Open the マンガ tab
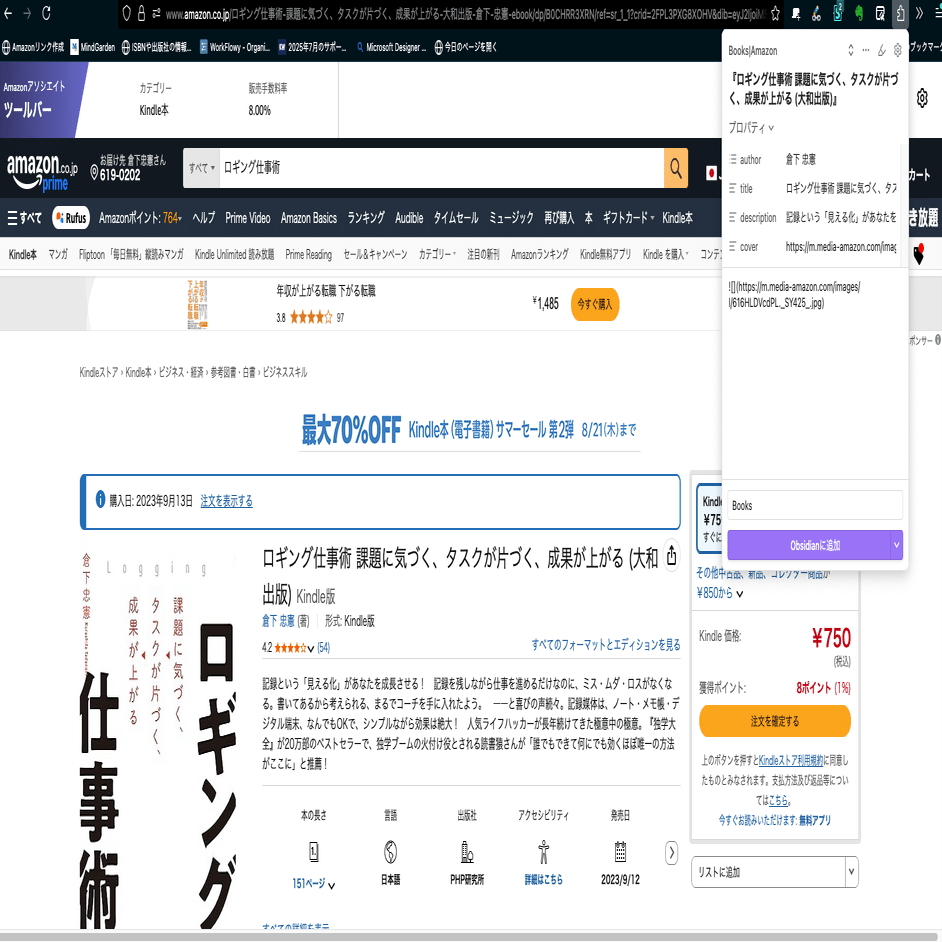Screen dimensions: 942x942 click(58, 255)
